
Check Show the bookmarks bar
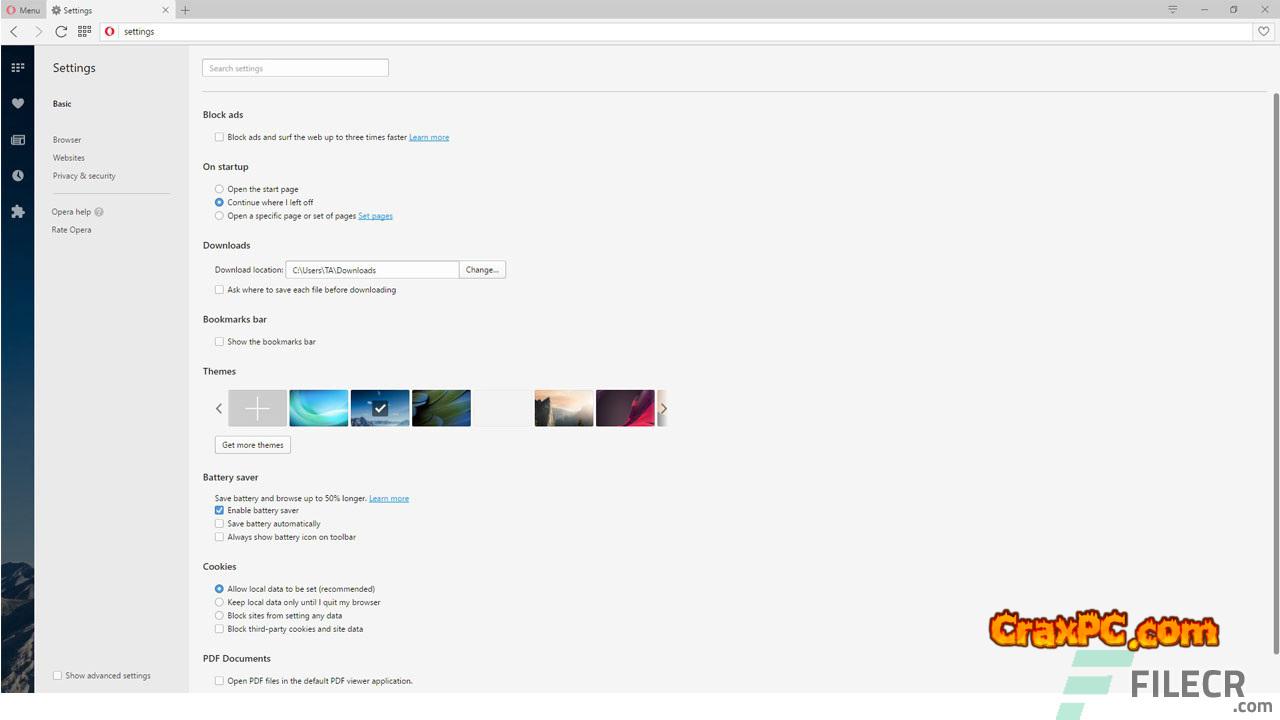pos(219,342)
